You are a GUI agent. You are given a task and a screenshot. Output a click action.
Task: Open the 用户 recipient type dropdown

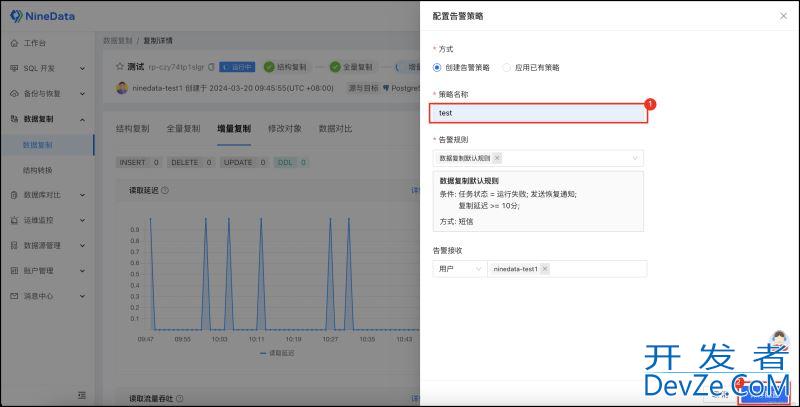(x=459, y=269)
